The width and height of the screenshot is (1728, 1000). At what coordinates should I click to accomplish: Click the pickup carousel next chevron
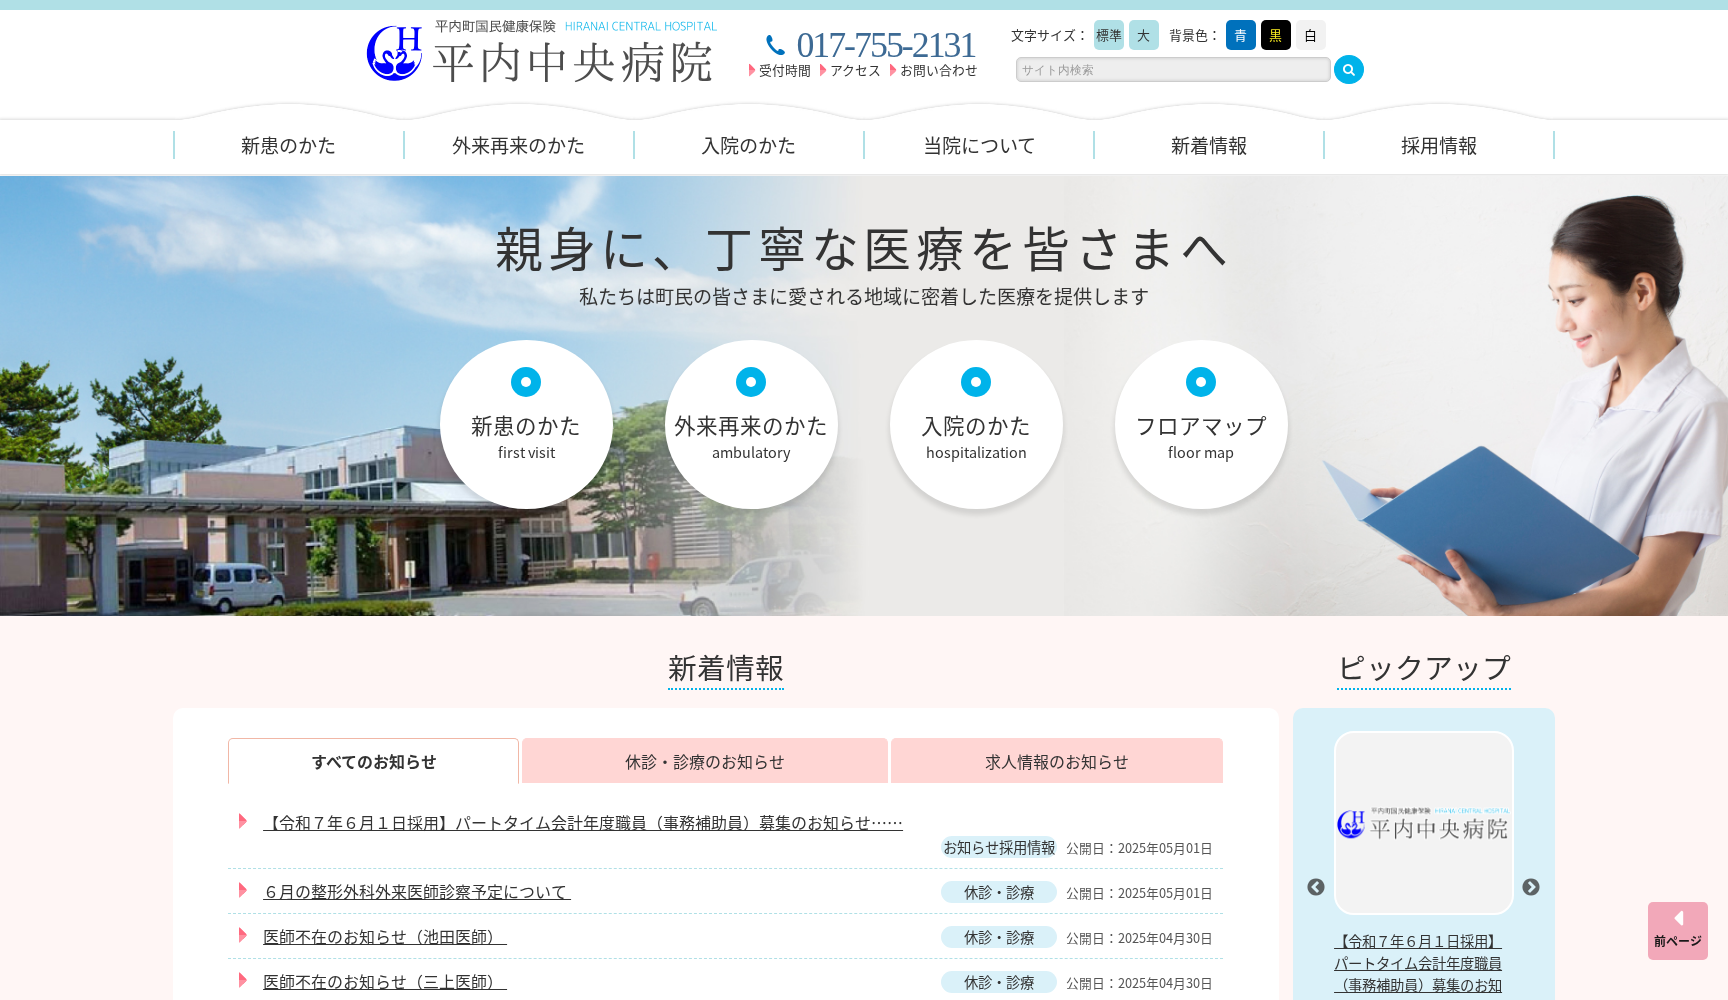pyautogui.click(x=1529, y=886)
